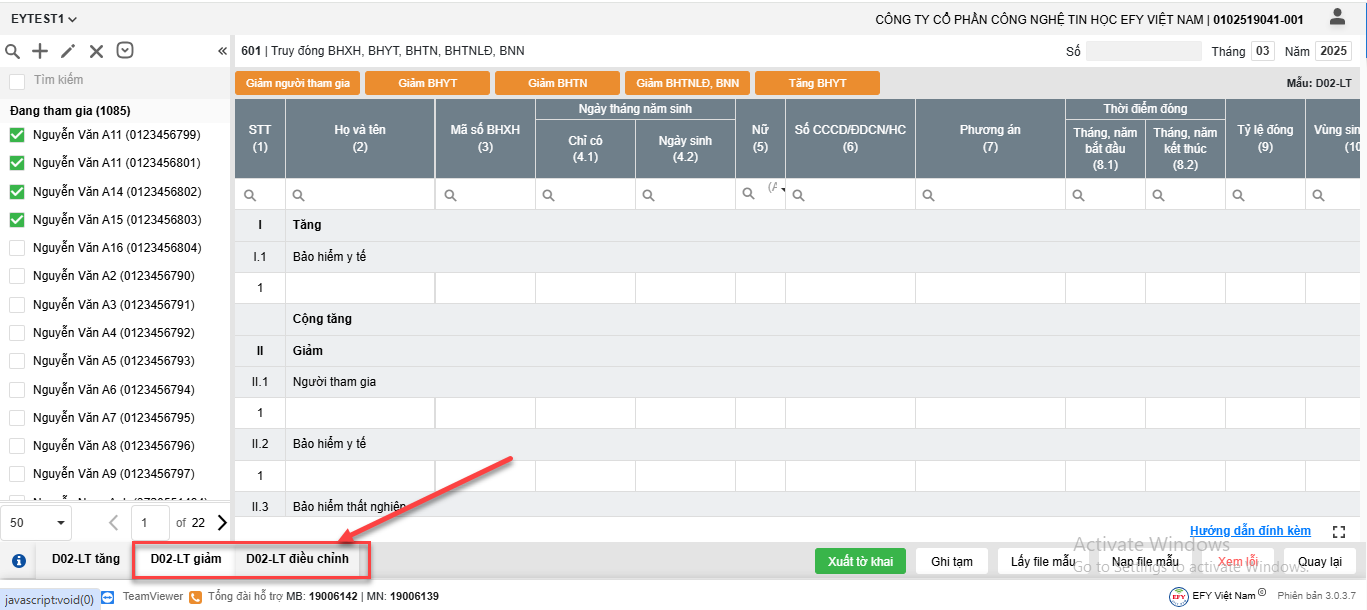This screenshot has height=610, width=1367.
Task: Open the user account profile icon
Action: click(1337, 17)
